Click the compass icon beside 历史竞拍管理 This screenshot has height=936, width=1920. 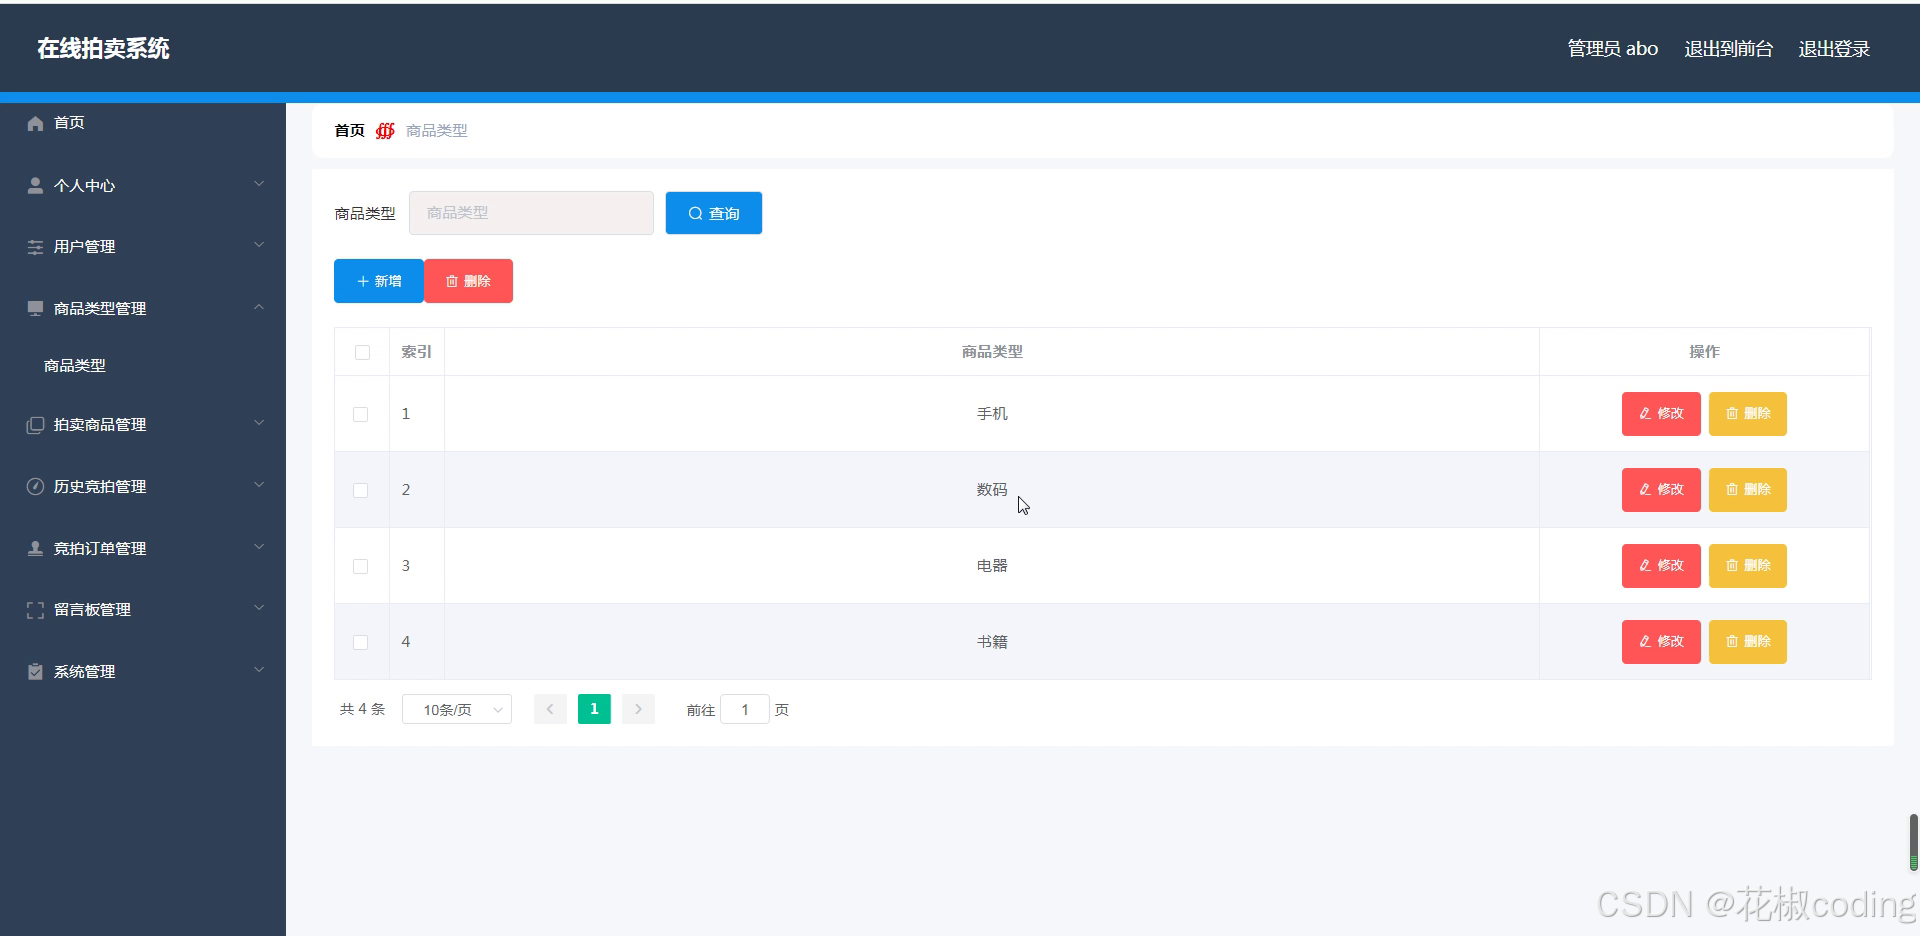[x=35, y=487]
